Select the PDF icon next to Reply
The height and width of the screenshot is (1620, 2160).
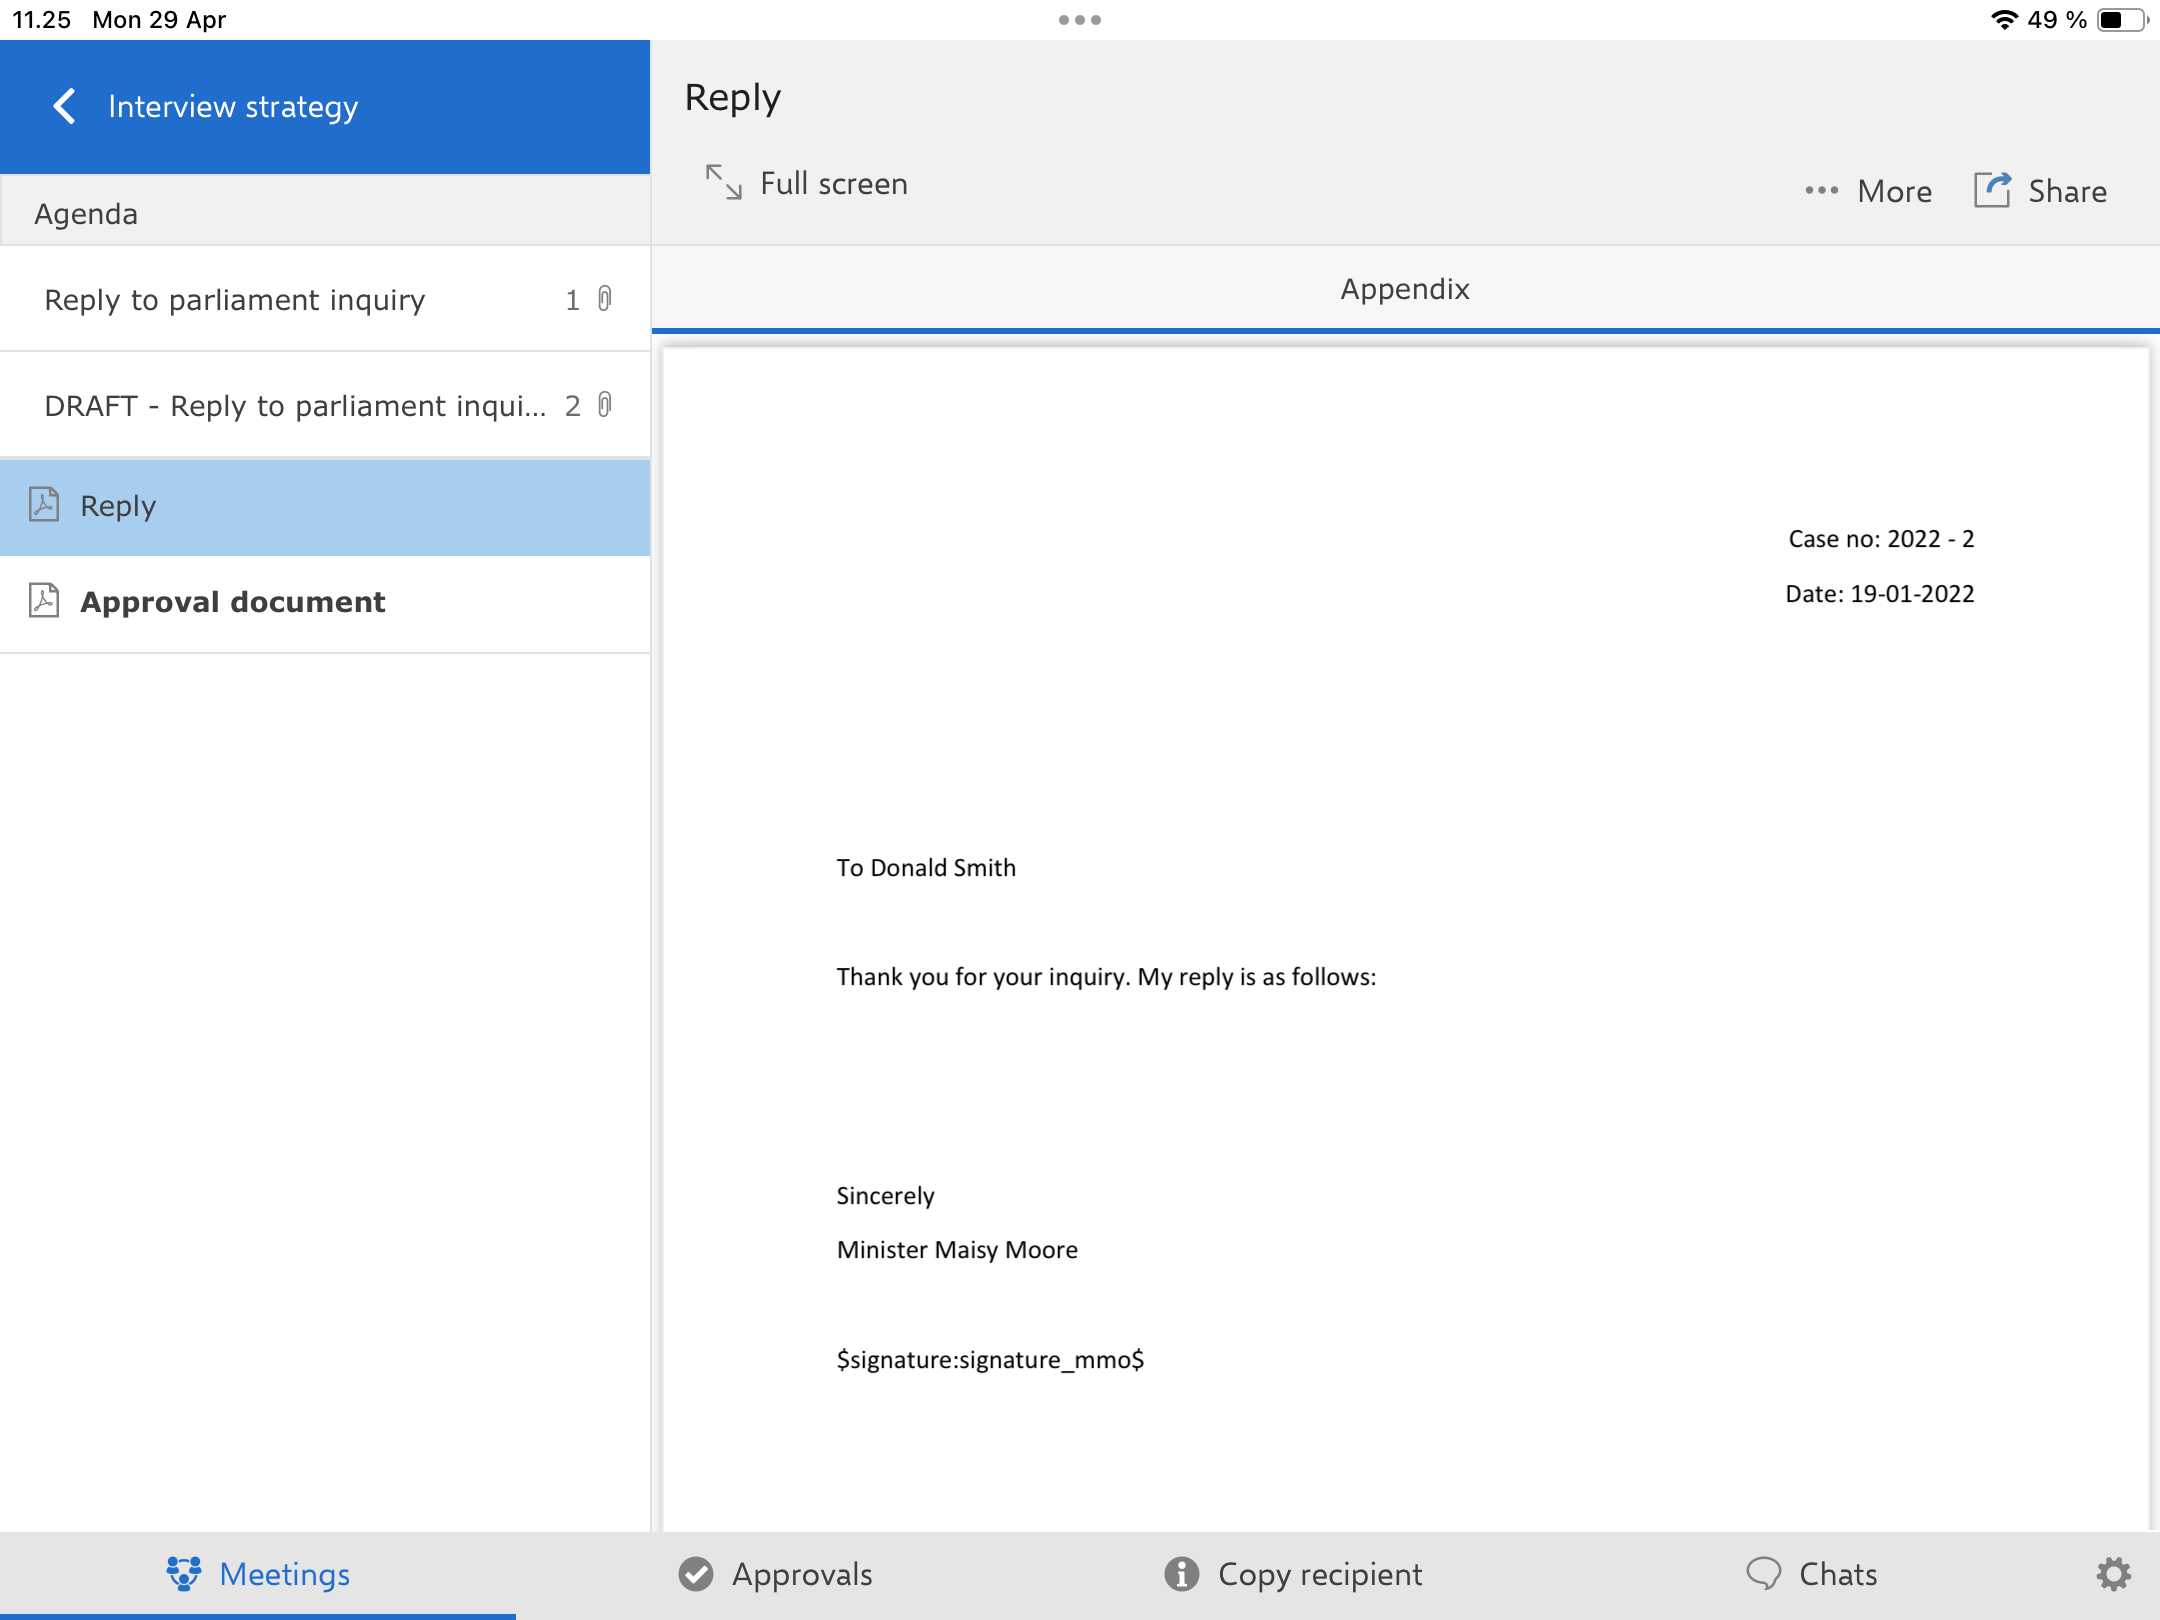(44, 505)
